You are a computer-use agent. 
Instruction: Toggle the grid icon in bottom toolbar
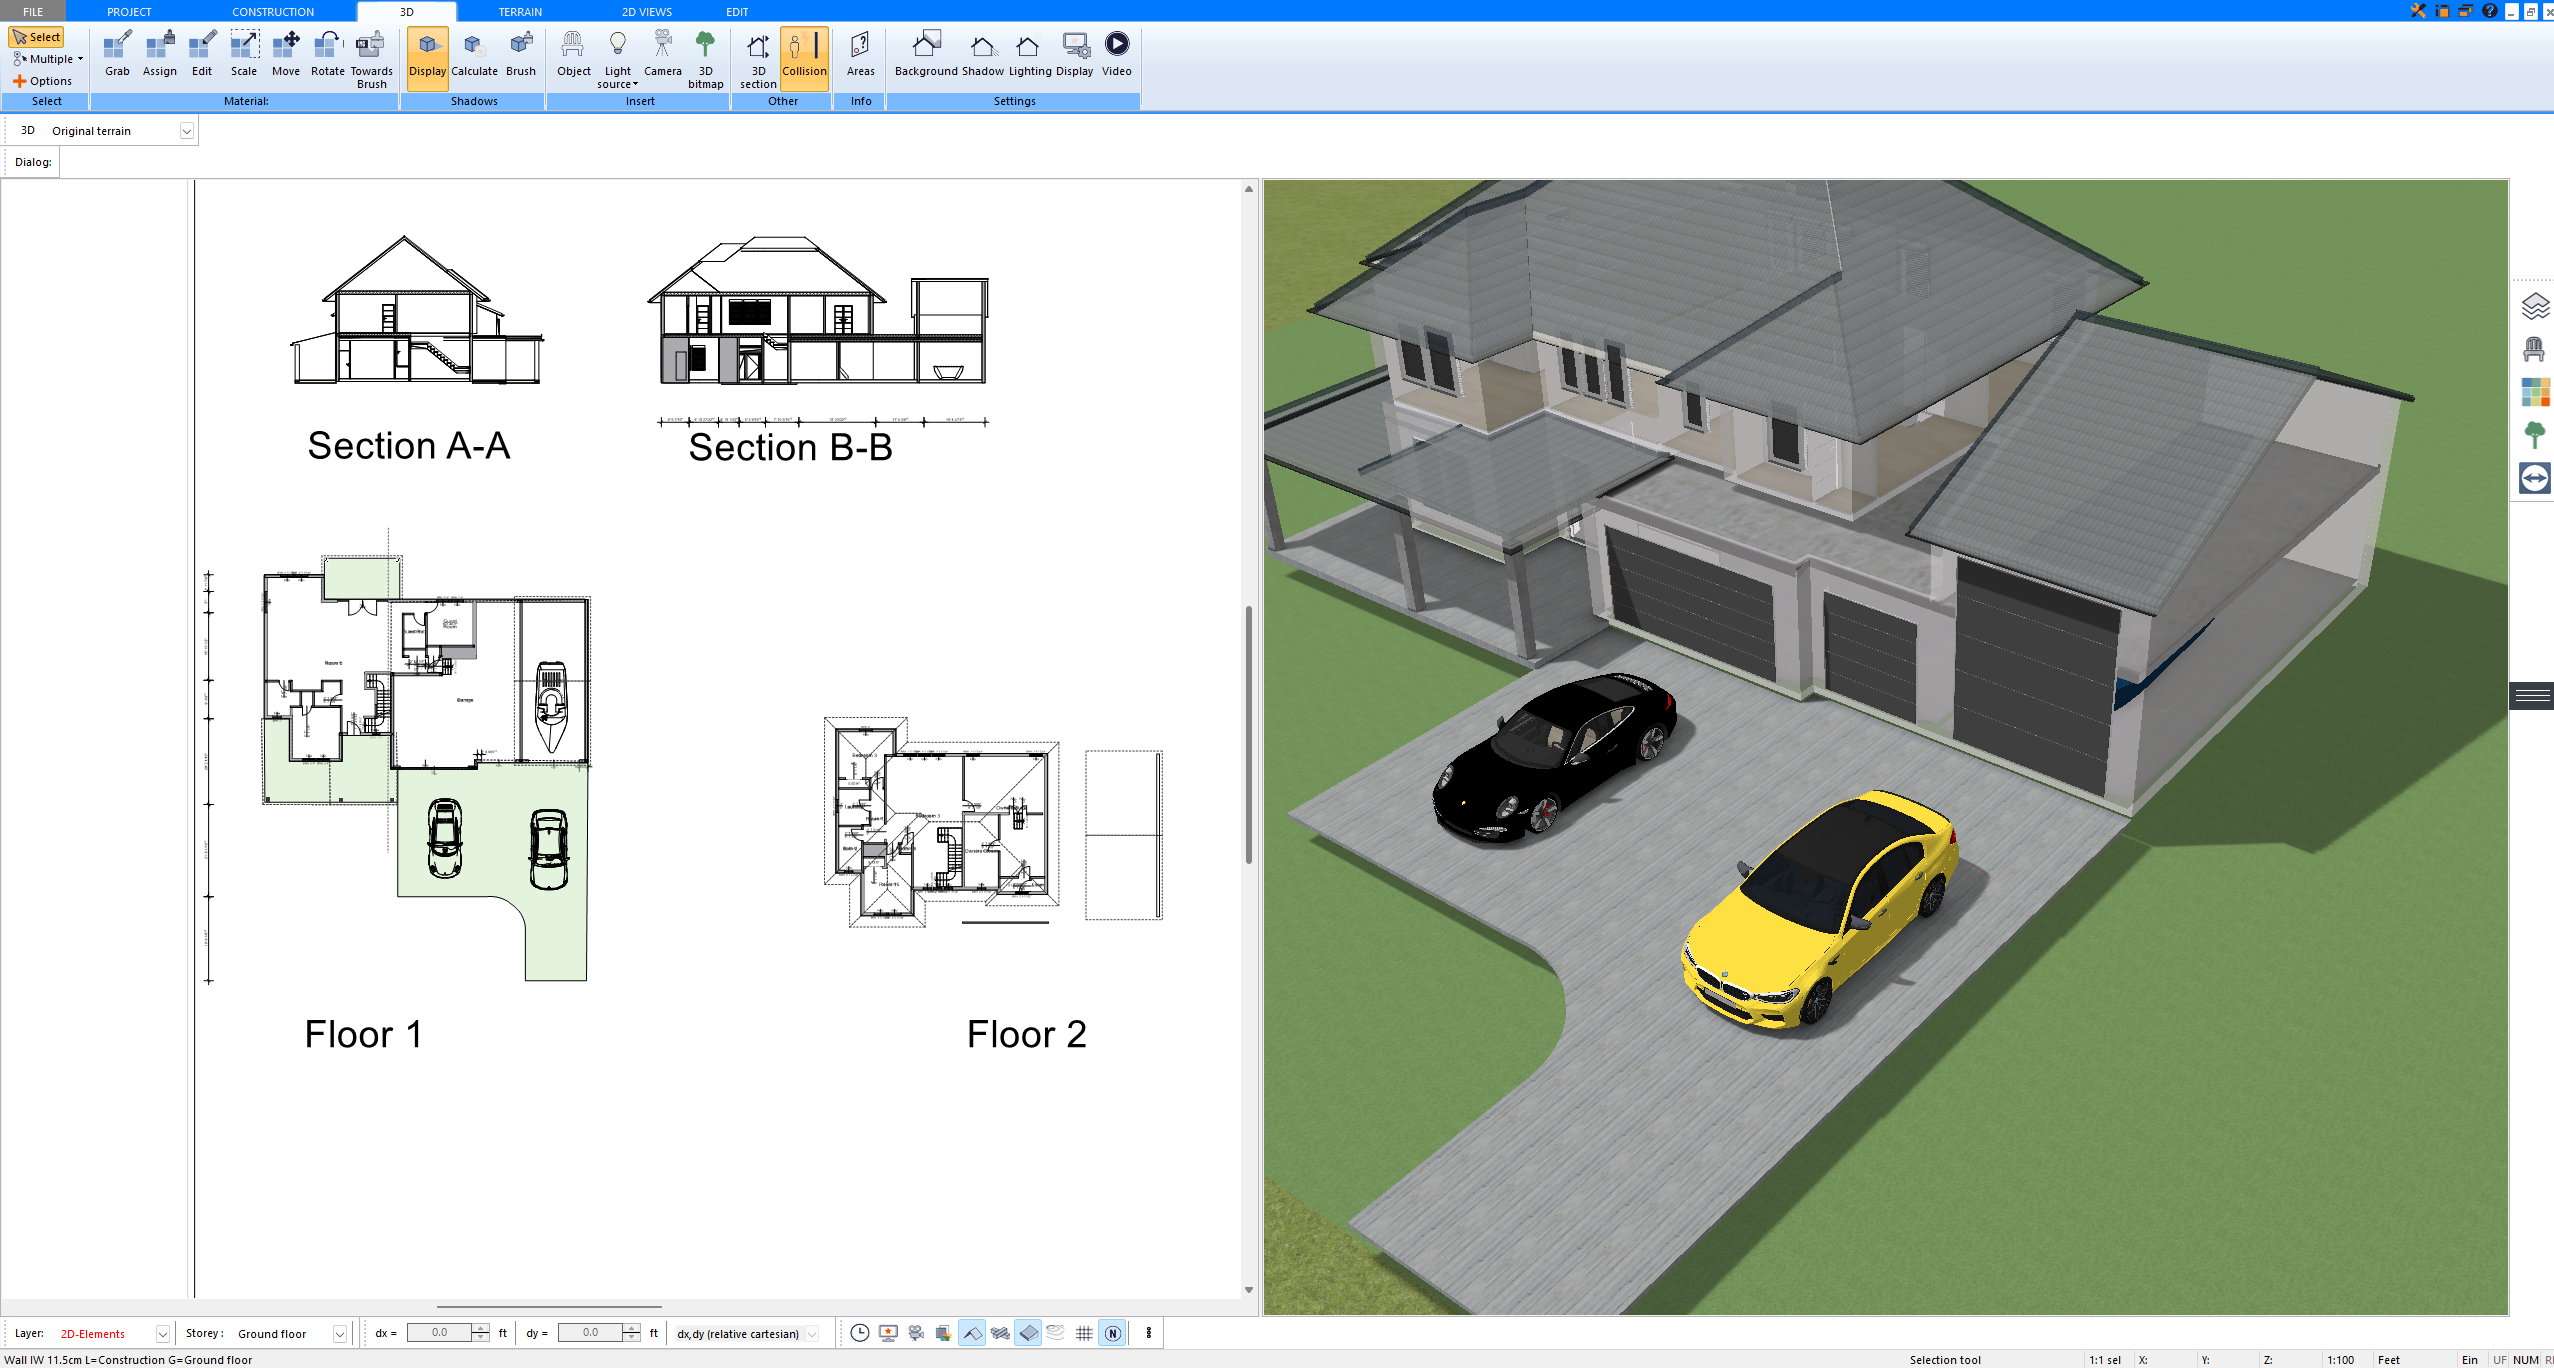(1084, 1333)
